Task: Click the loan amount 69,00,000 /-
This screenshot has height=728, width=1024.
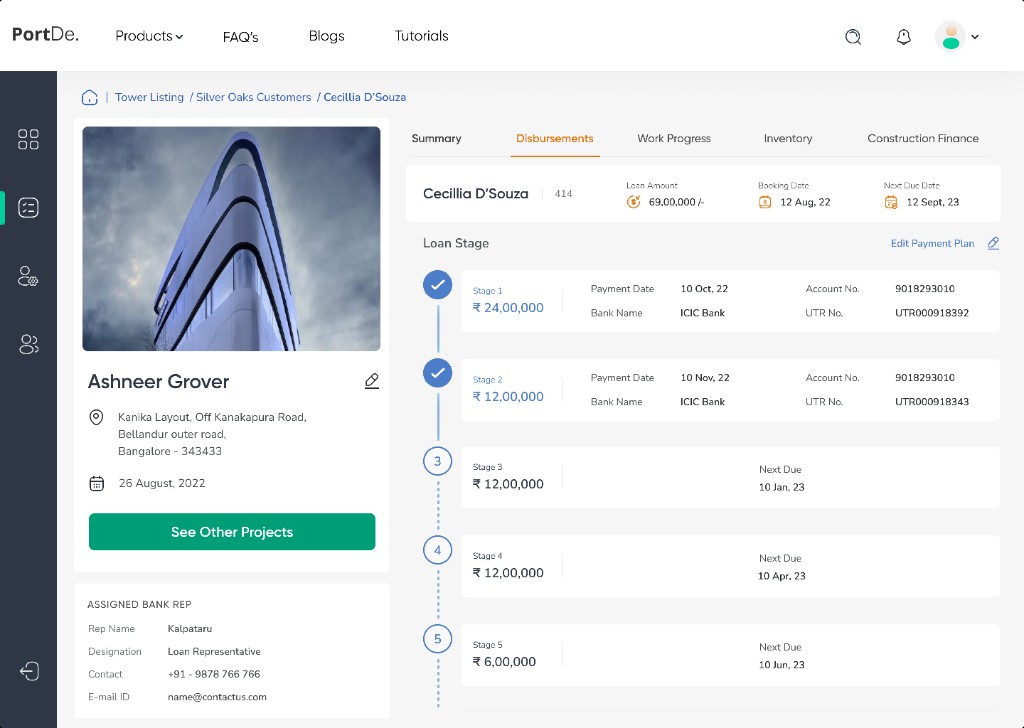Action: (677, 202)
